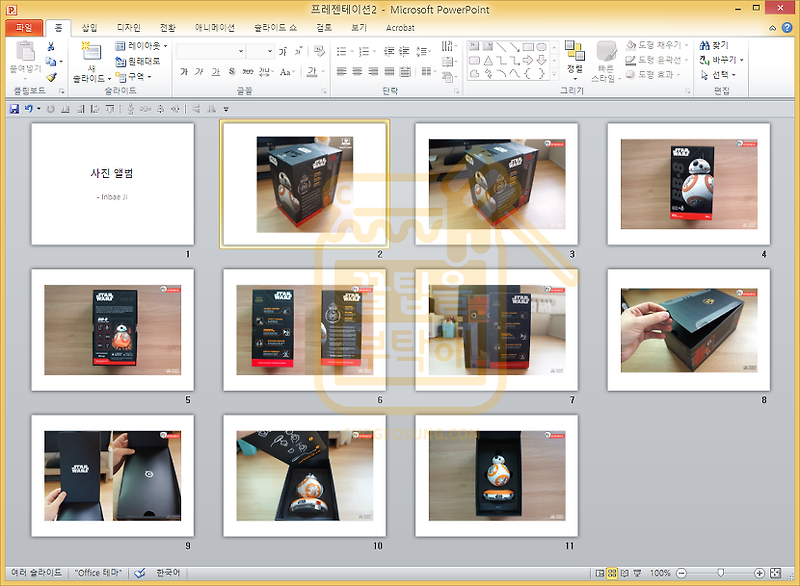Toggle Align Text Right
This screenshot has width=800, height=586.
(x=373, y=71)
